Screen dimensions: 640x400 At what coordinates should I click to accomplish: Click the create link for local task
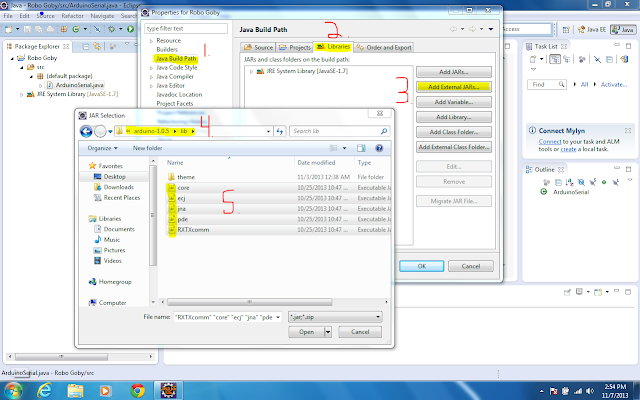(568, 149)
